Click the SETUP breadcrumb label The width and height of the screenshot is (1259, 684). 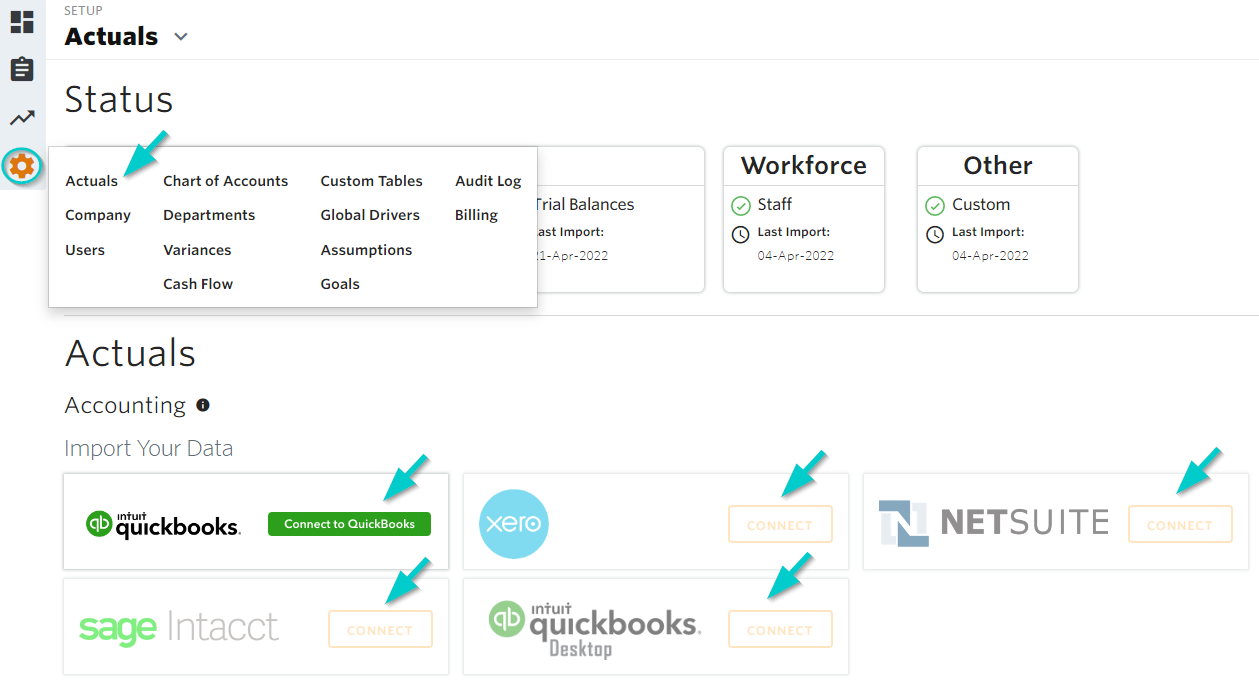pos(83,11)
